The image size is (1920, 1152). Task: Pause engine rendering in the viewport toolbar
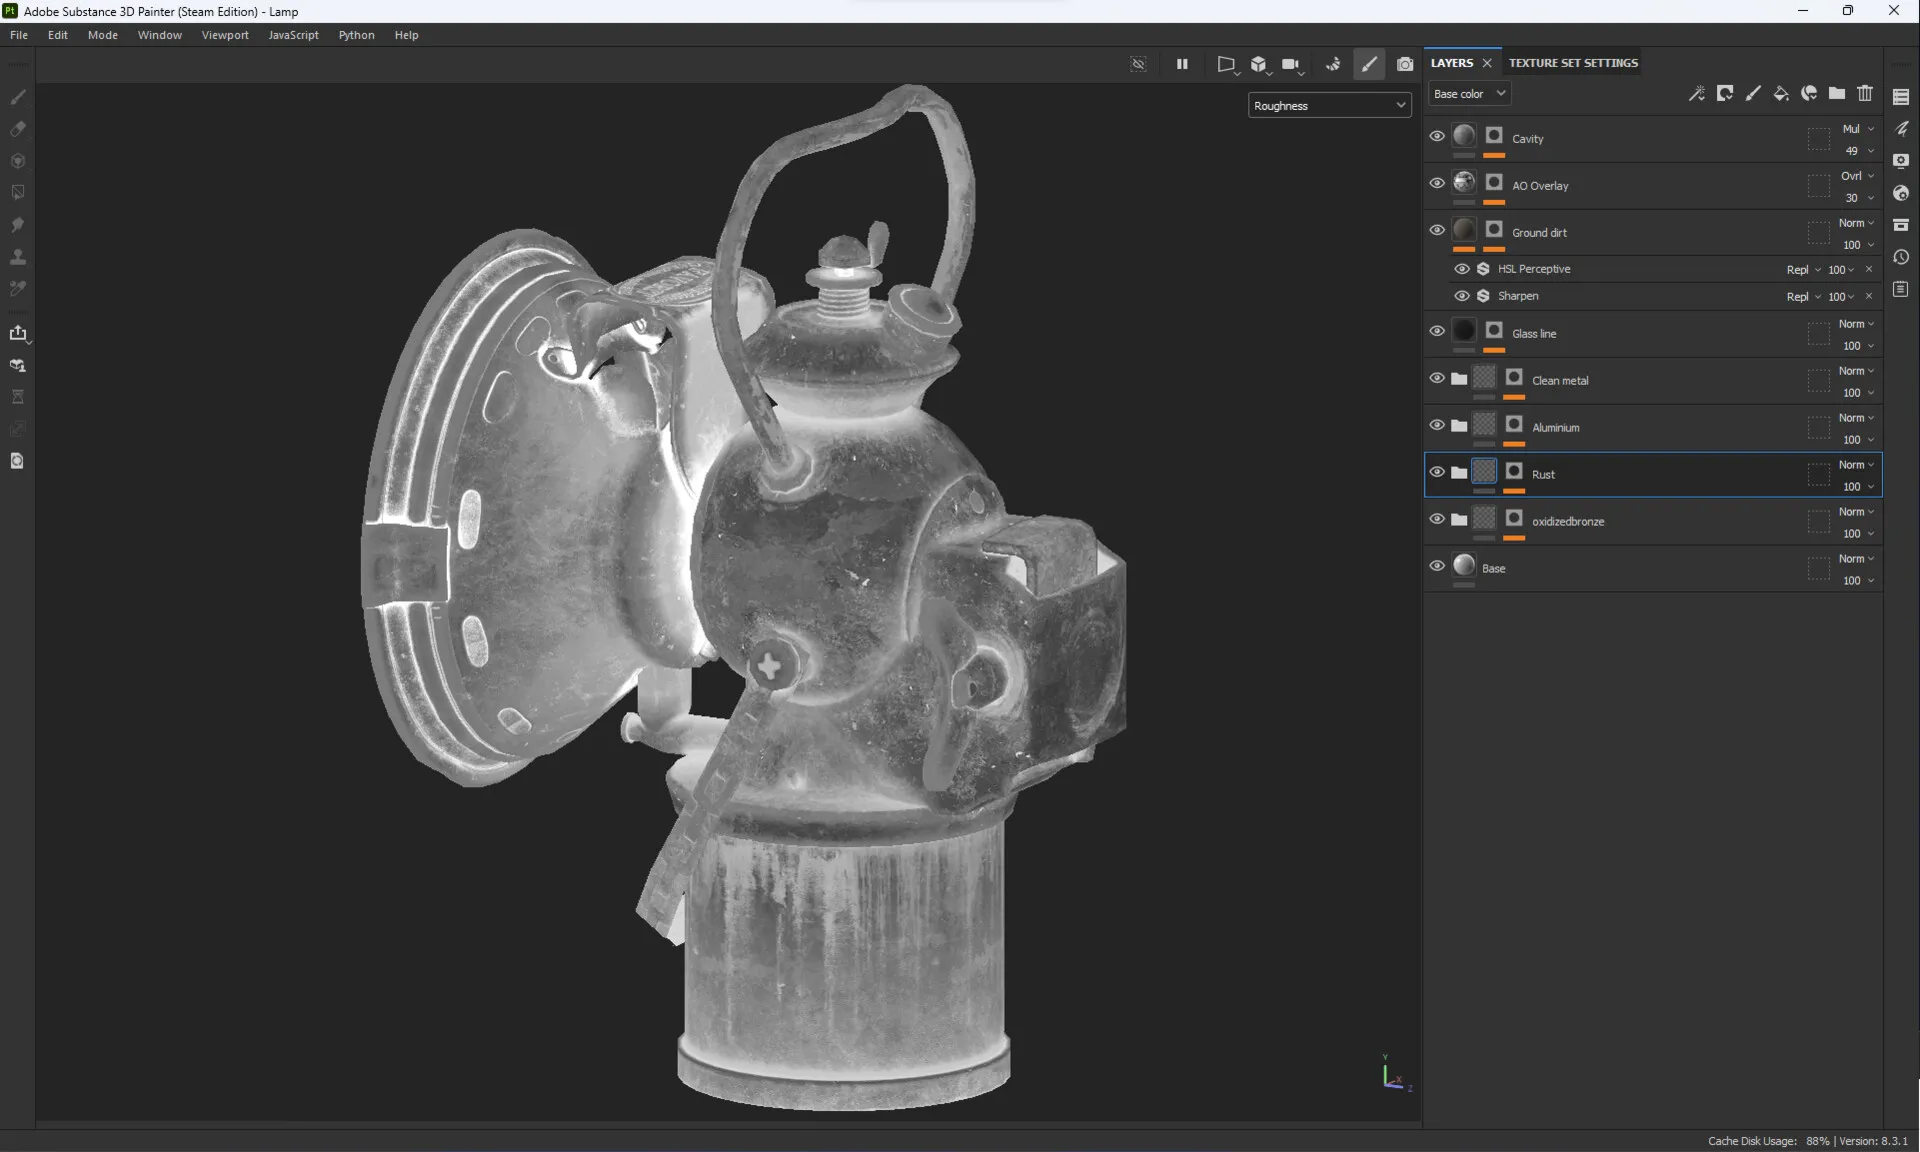click(1182, 64)
